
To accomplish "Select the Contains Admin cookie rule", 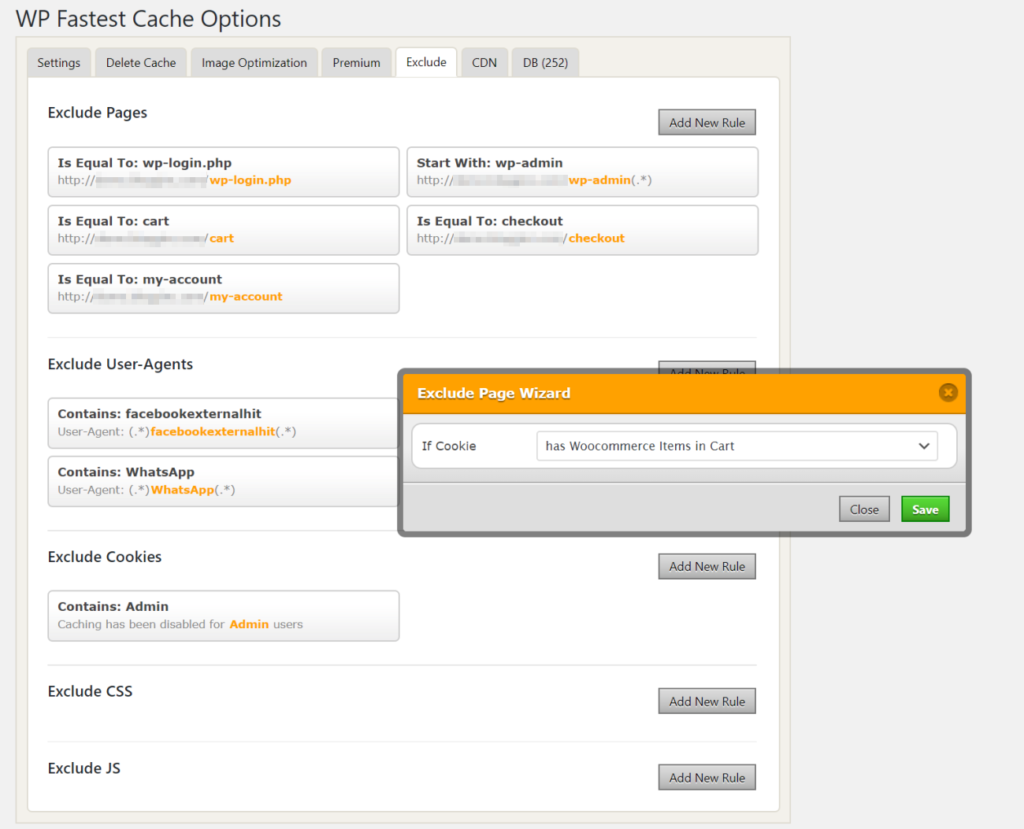I will (x=223, y=615).
